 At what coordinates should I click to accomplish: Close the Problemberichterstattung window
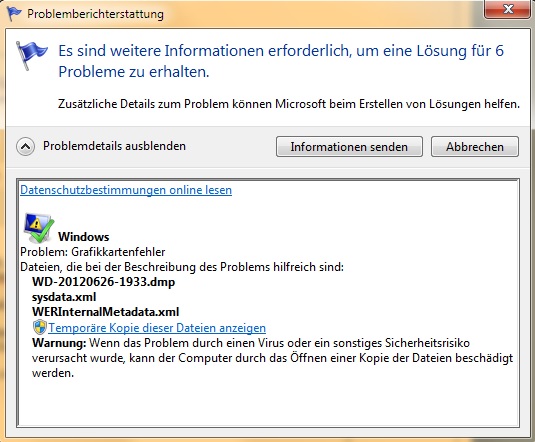pyautogui.click(x=508, y=9)
